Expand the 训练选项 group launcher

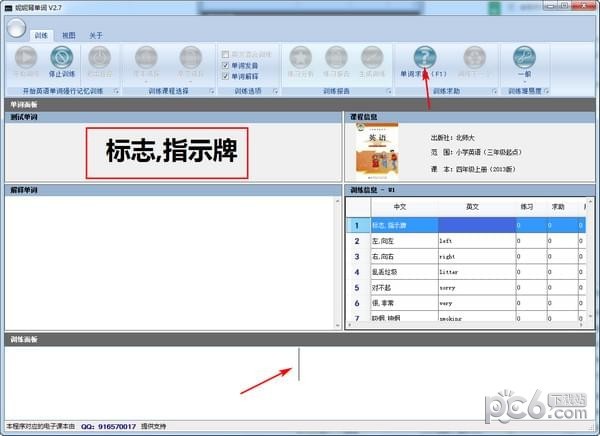click(275, 91)
